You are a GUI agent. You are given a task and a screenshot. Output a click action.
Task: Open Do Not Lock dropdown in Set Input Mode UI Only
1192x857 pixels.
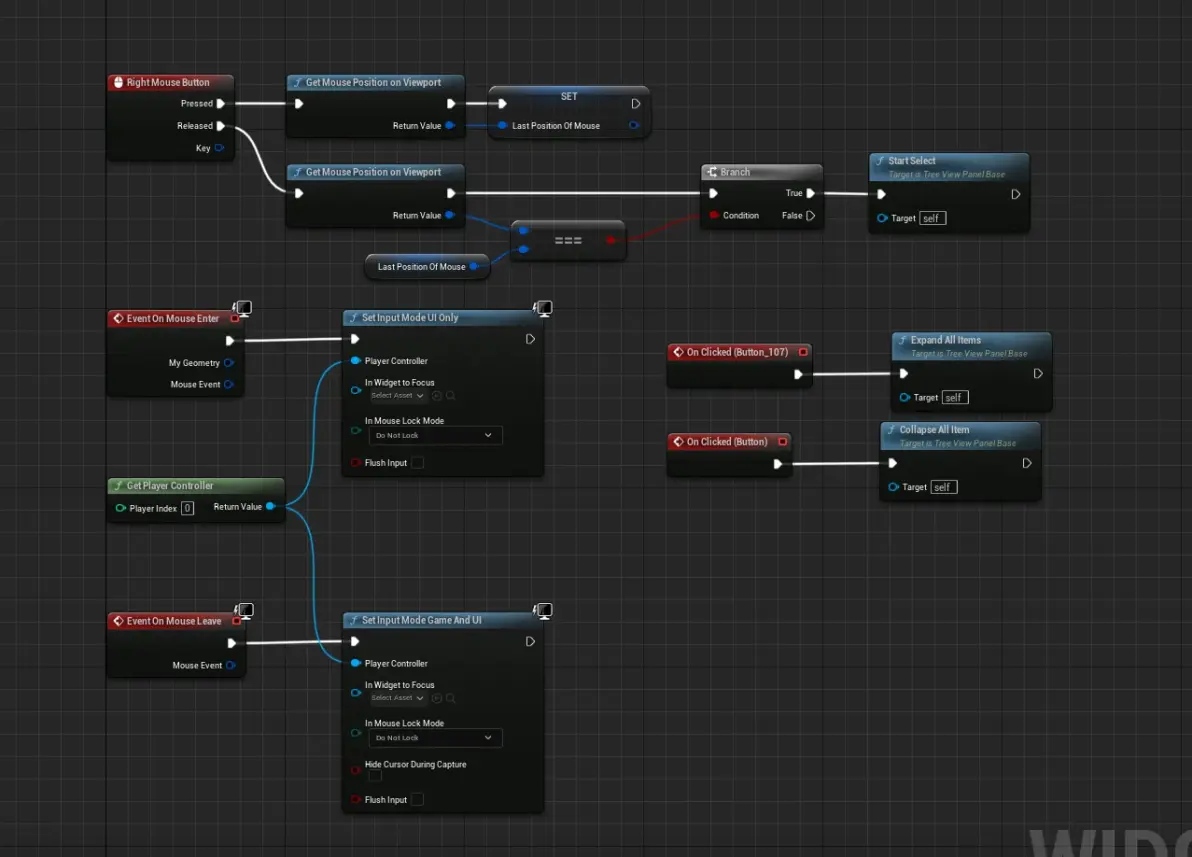[435, 435]
